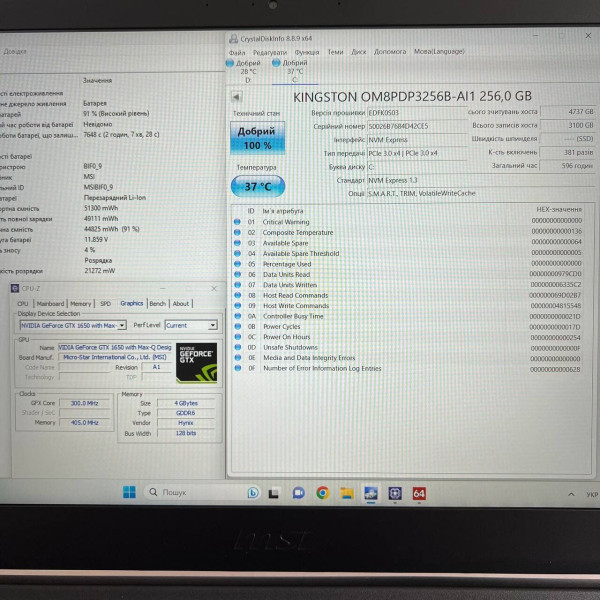Click the Добрий 100 % health status button
This screenshot has height=600, width=600.
[258, 138]
